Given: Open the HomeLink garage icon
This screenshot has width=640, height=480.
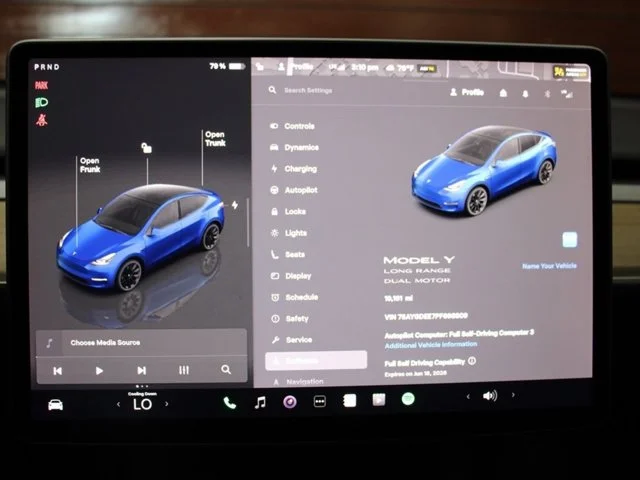Looking at the screenshot, I should (x=503, y=93).
